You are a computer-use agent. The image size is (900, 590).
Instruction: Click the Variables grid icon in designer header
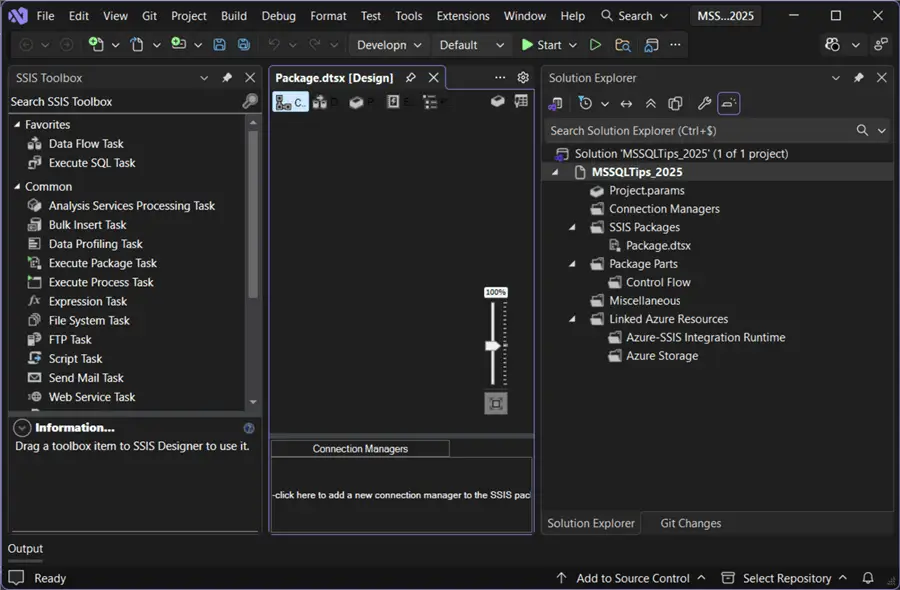[x=521, y=101]
